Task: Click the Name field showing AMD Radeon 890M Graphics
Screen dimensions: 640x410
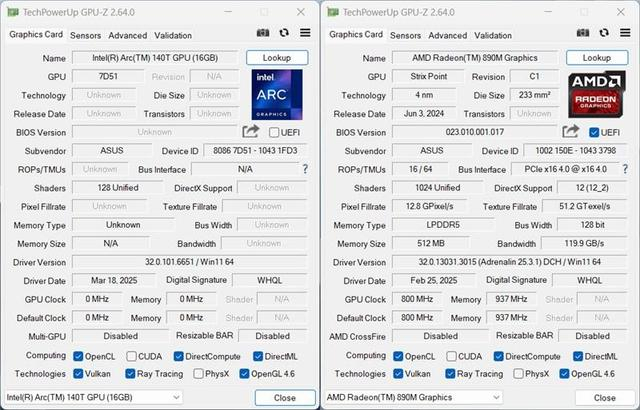Action: pyautogui.click(x=475, y=58)
